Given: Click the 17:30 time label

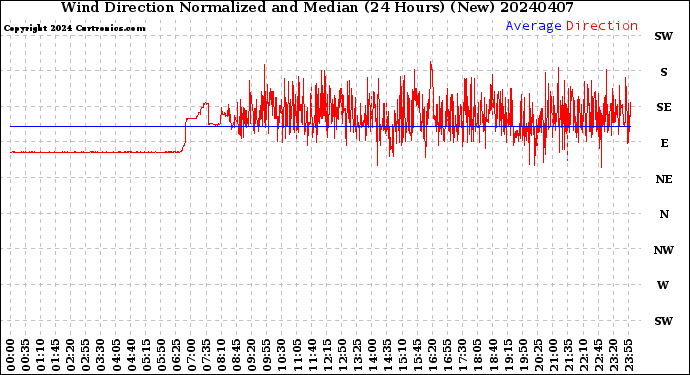Looking at the screenshot, I should pyautogui.click(x=462, y=355).
